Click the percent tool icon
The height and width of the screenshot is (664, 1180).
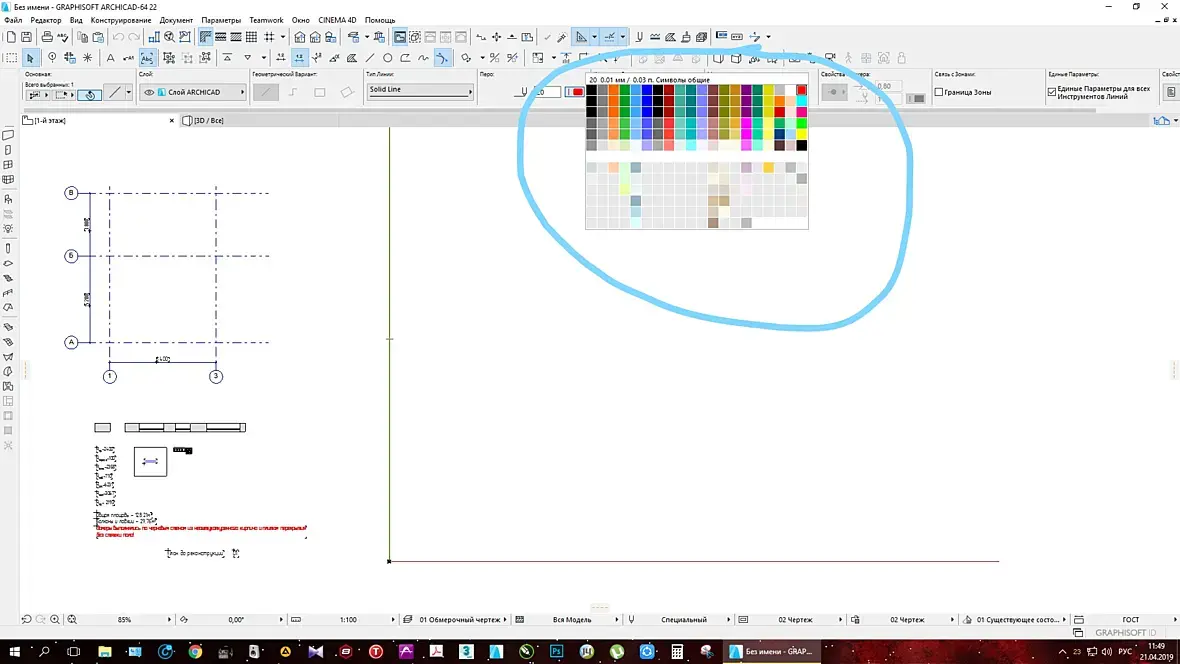(x=494, y=58)
